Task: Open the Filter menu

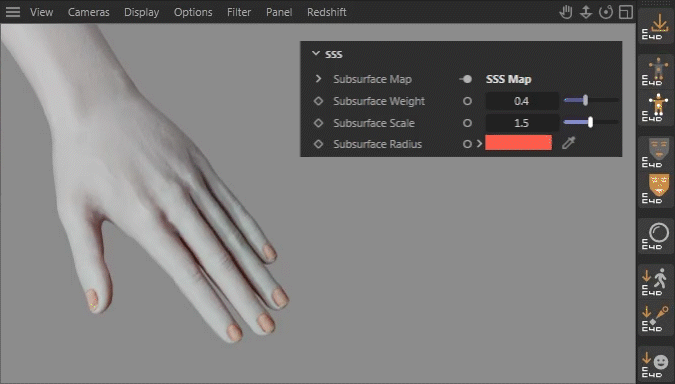Action: (x=239, y=12)
